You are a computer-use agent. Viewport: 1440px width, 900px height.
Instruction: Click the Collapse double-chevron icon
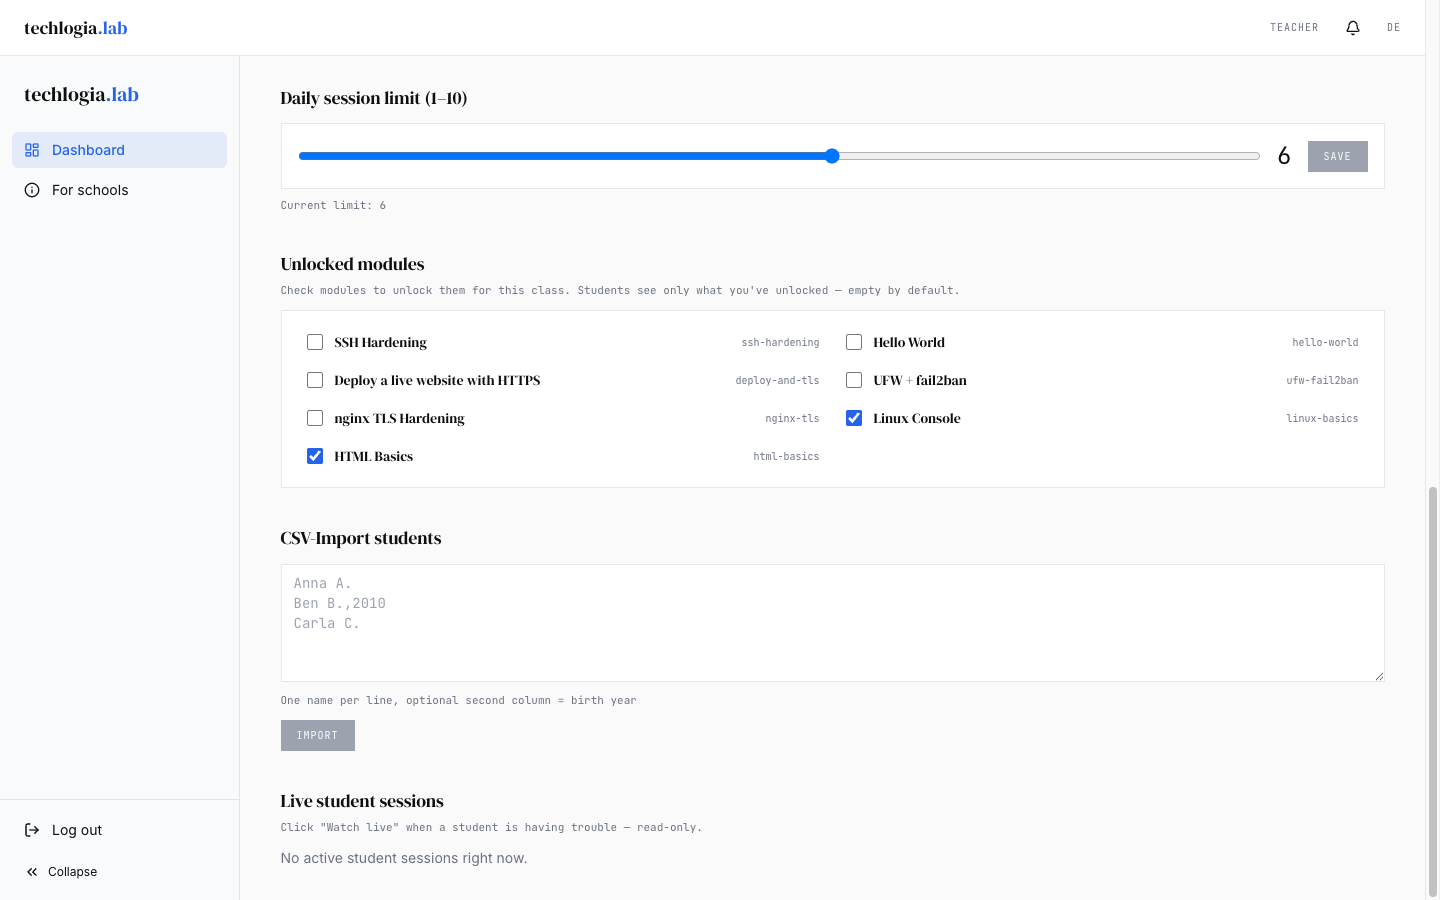[32, 872]
